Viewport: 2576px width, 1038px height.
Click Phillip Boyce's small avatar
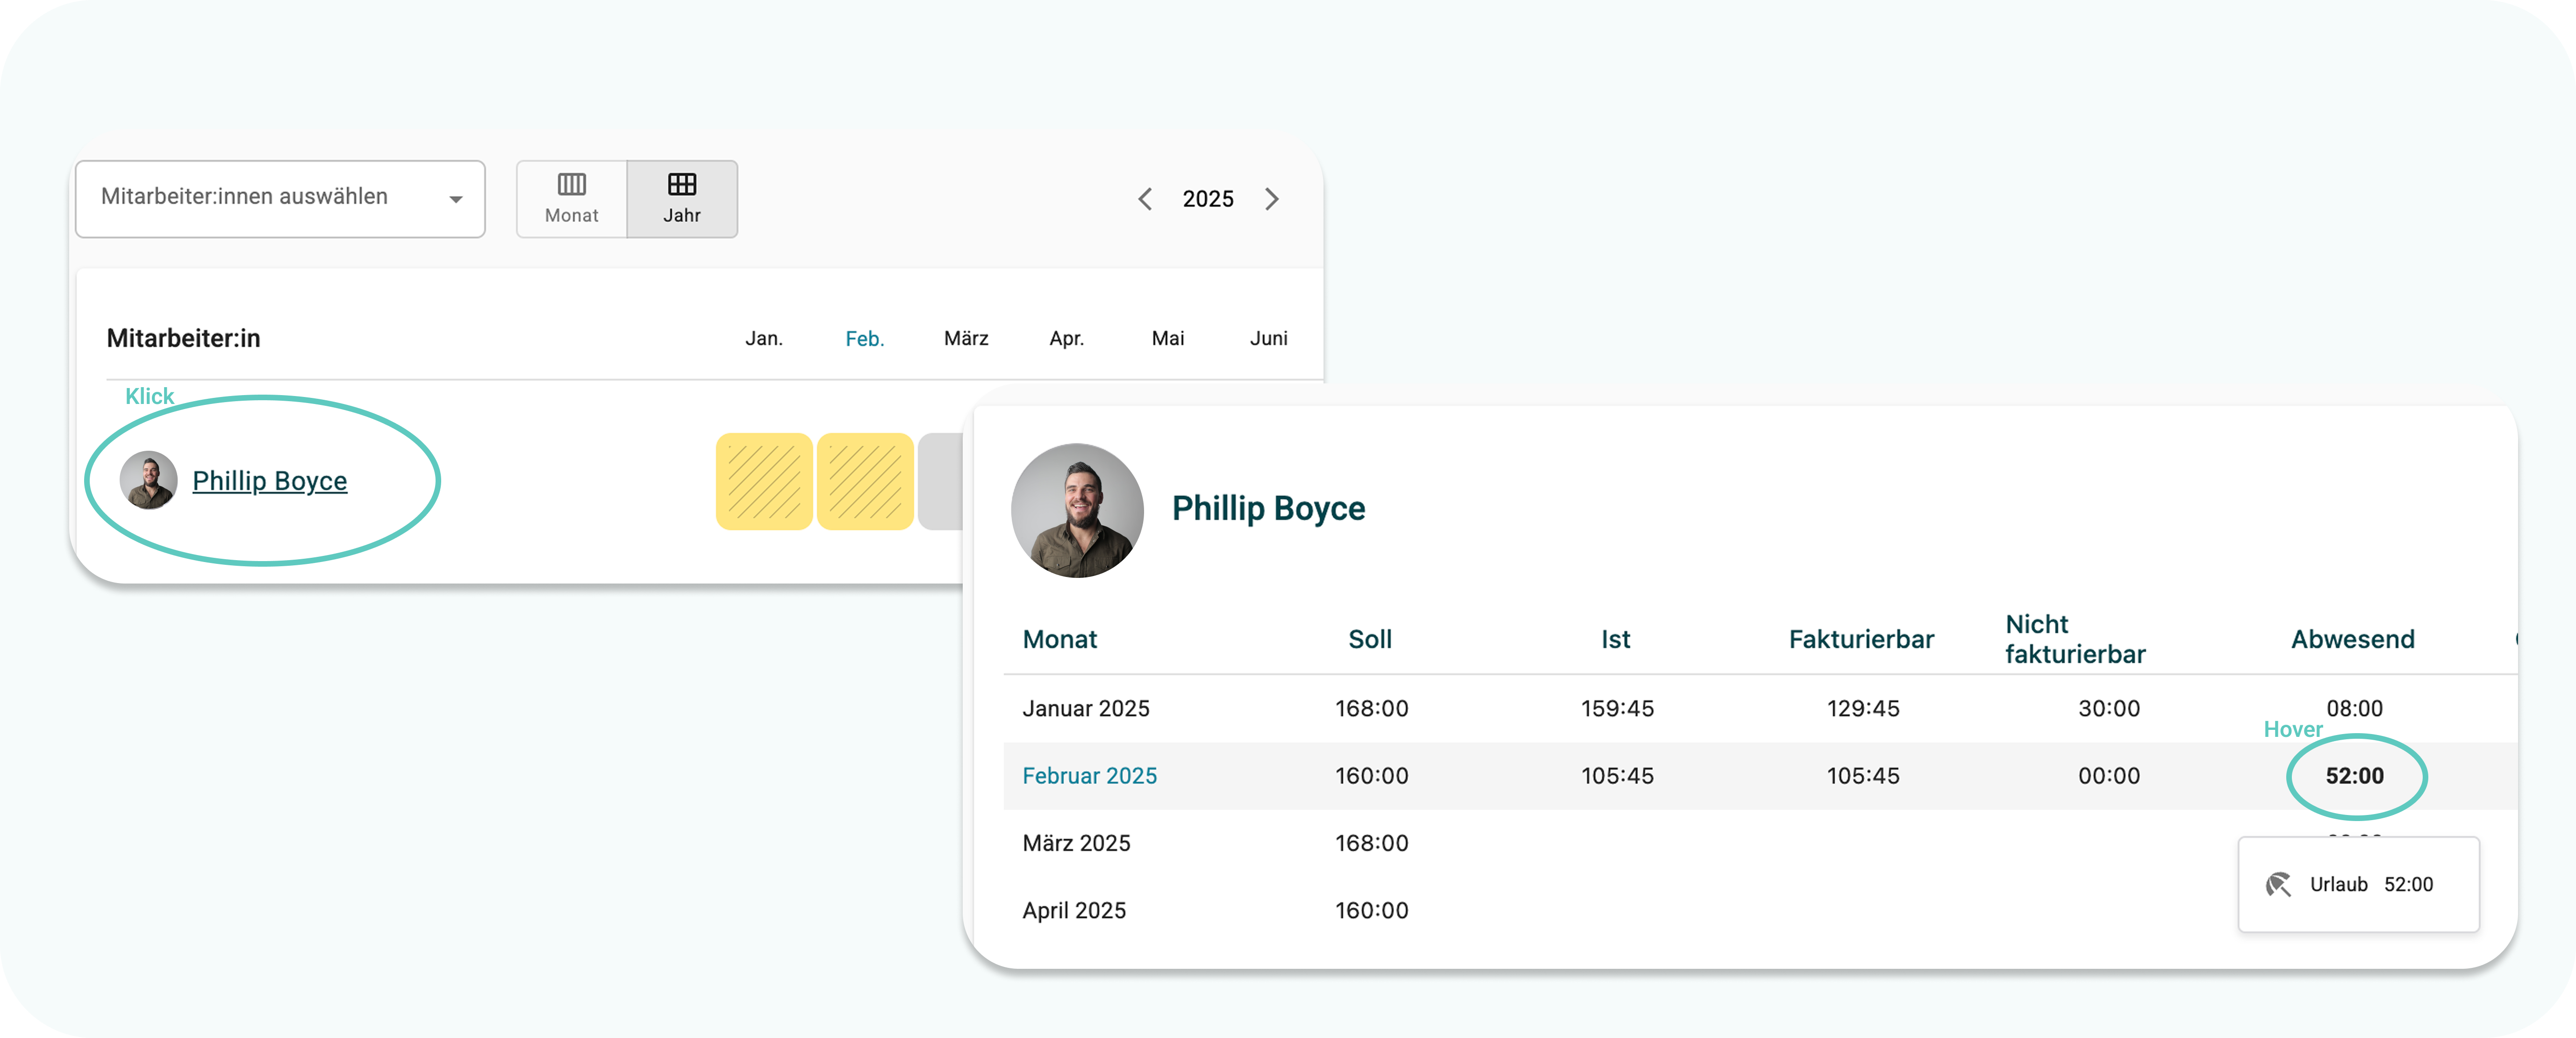point(148,480)
